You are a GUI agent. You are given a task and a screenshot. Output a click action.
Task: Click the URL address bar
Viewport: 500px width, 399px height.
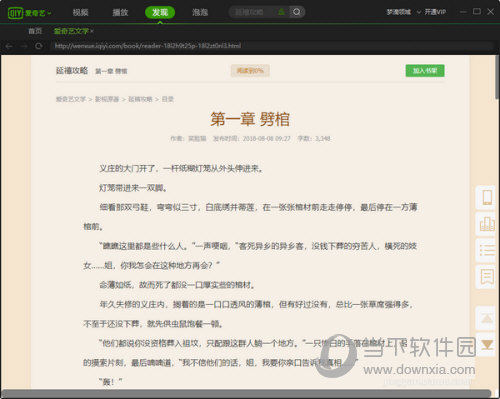[272, 46]
